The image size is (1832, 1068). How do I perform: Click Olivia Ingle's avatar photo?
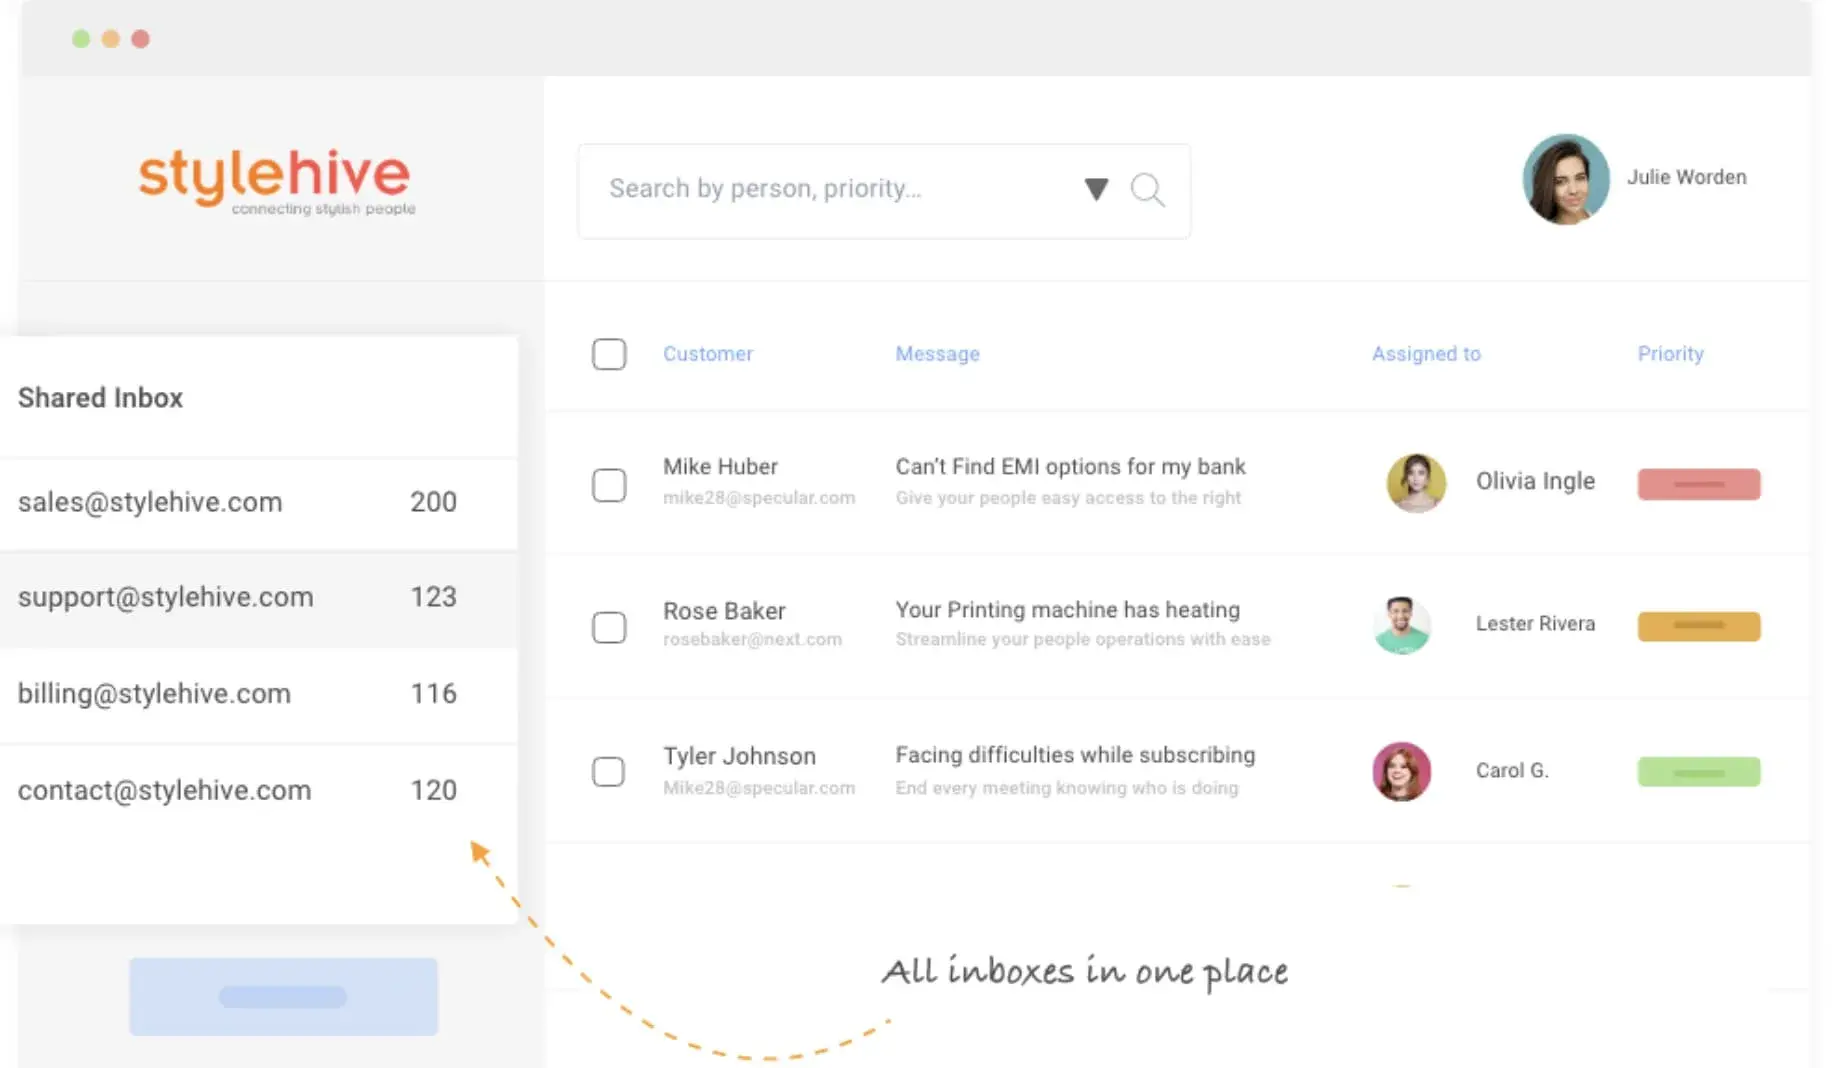(x=1415, y=482)
